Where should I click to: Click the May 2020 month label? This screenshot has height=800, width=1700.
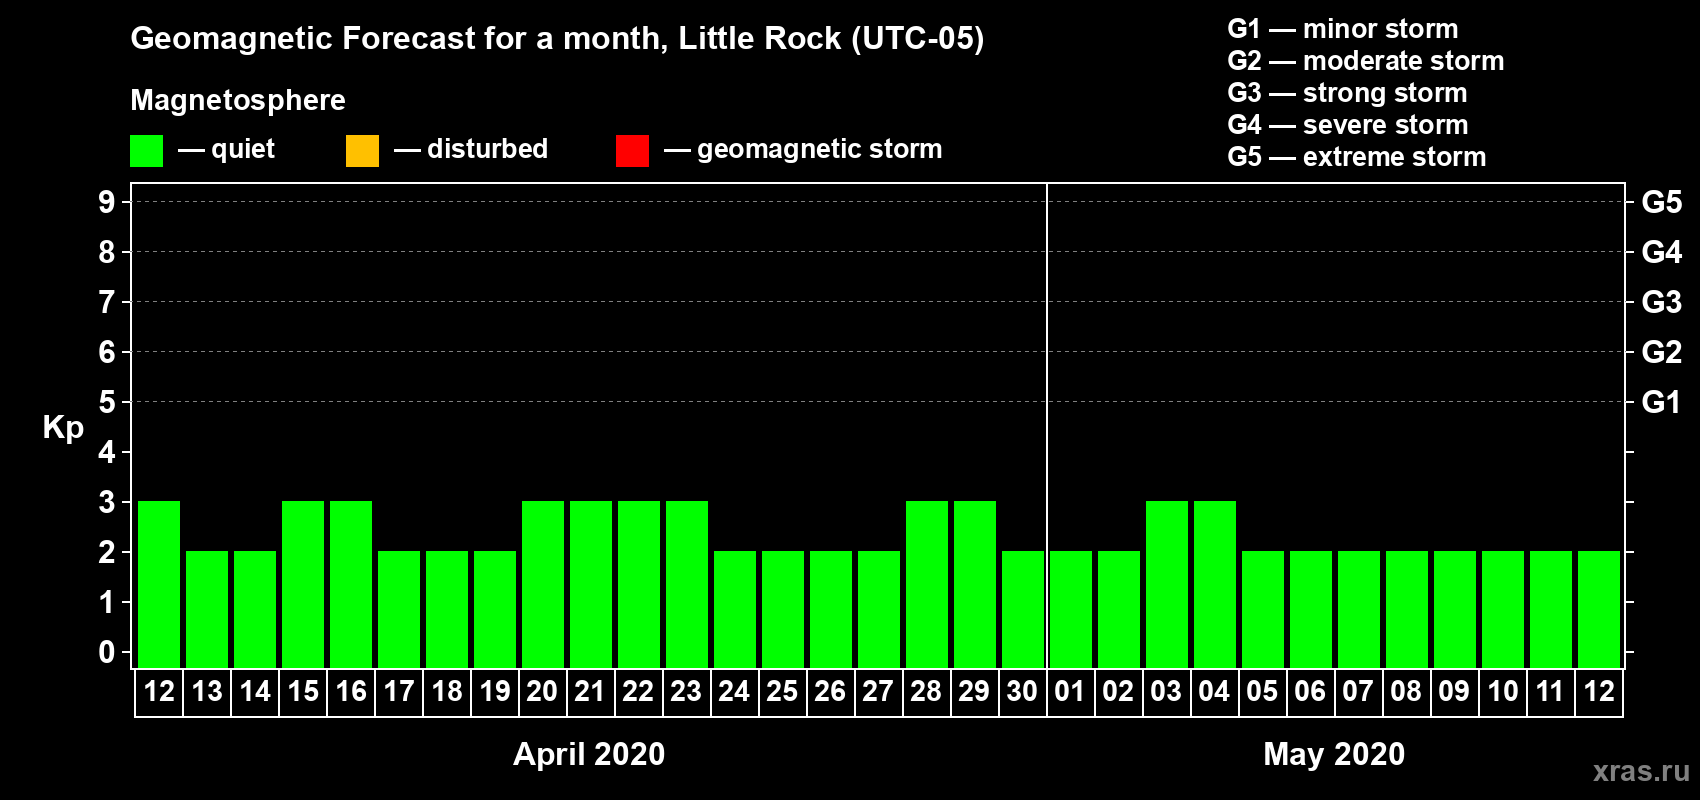click(x=1334, y=754)
